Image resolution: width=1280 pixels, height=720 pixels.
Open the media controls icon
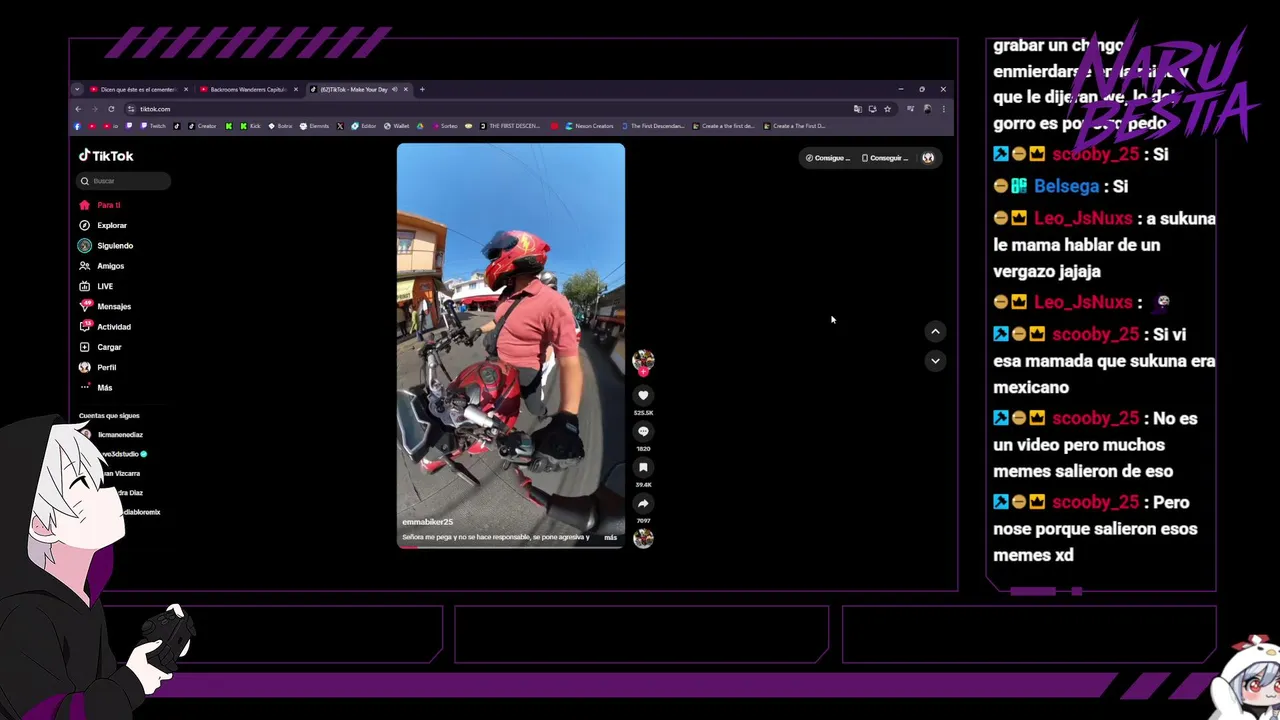910,109
